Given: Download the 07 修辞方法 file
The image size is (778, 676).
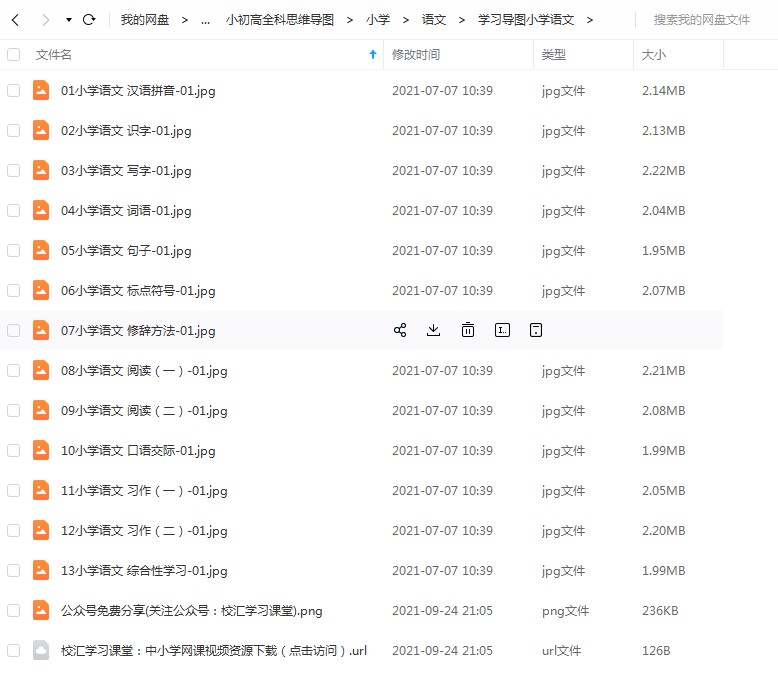Looking at the screenshot, I should point(434,330).
